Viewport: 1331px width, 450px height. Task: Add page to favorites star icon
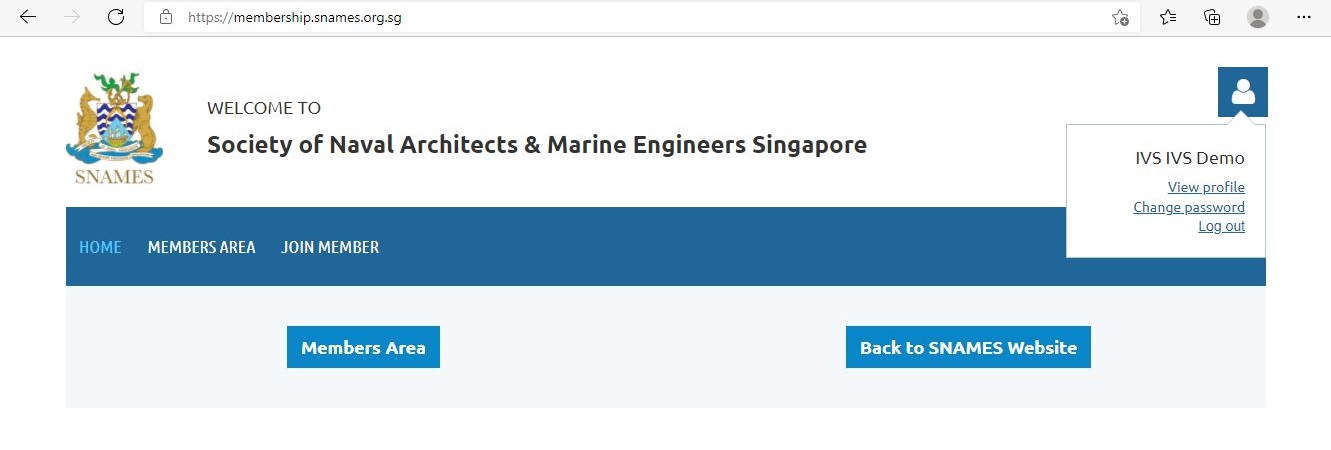1120,17
